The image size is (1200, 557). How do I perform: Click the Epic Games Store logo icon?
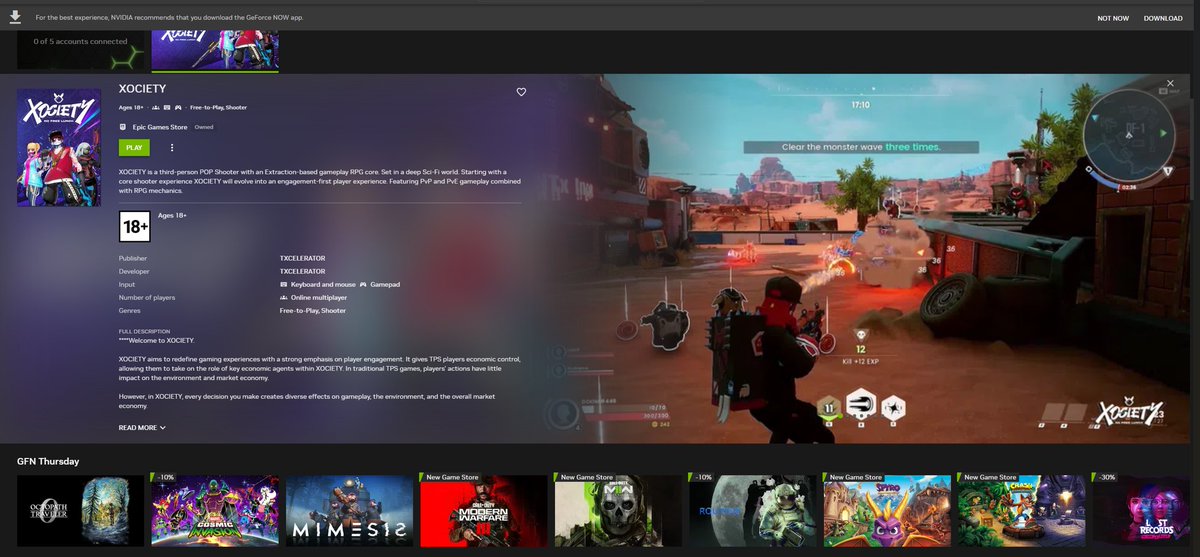123,127
